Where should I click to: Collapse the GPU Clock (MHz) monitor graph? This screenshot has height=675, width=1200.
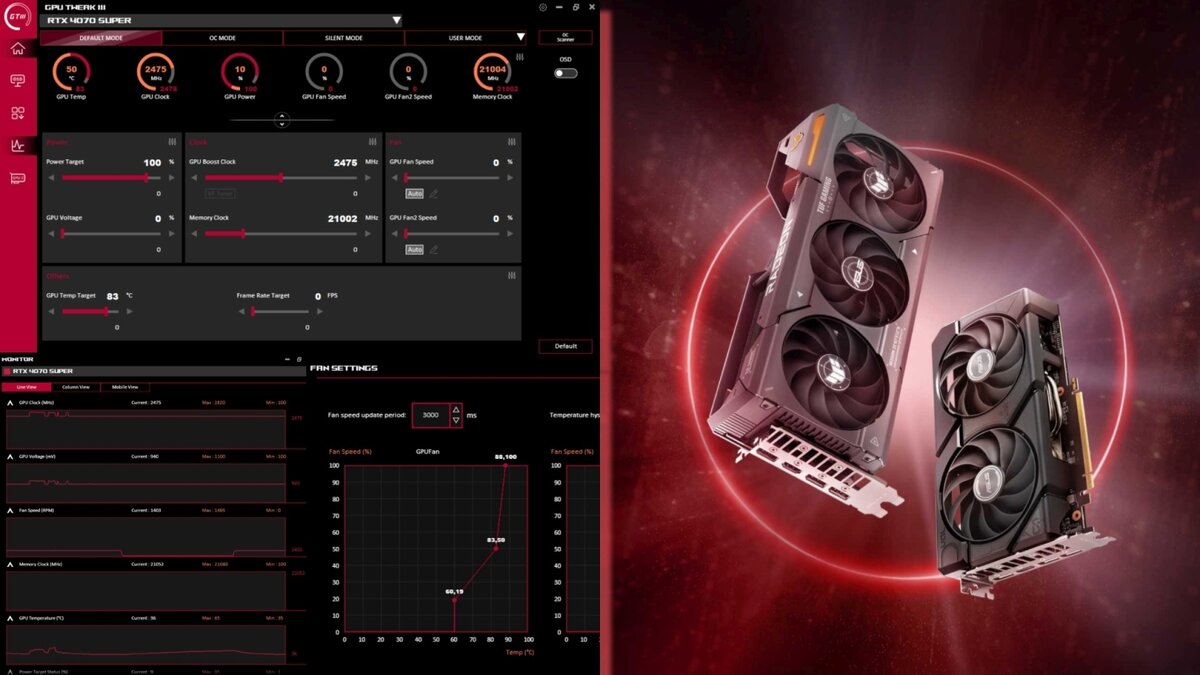click(10, 403)
